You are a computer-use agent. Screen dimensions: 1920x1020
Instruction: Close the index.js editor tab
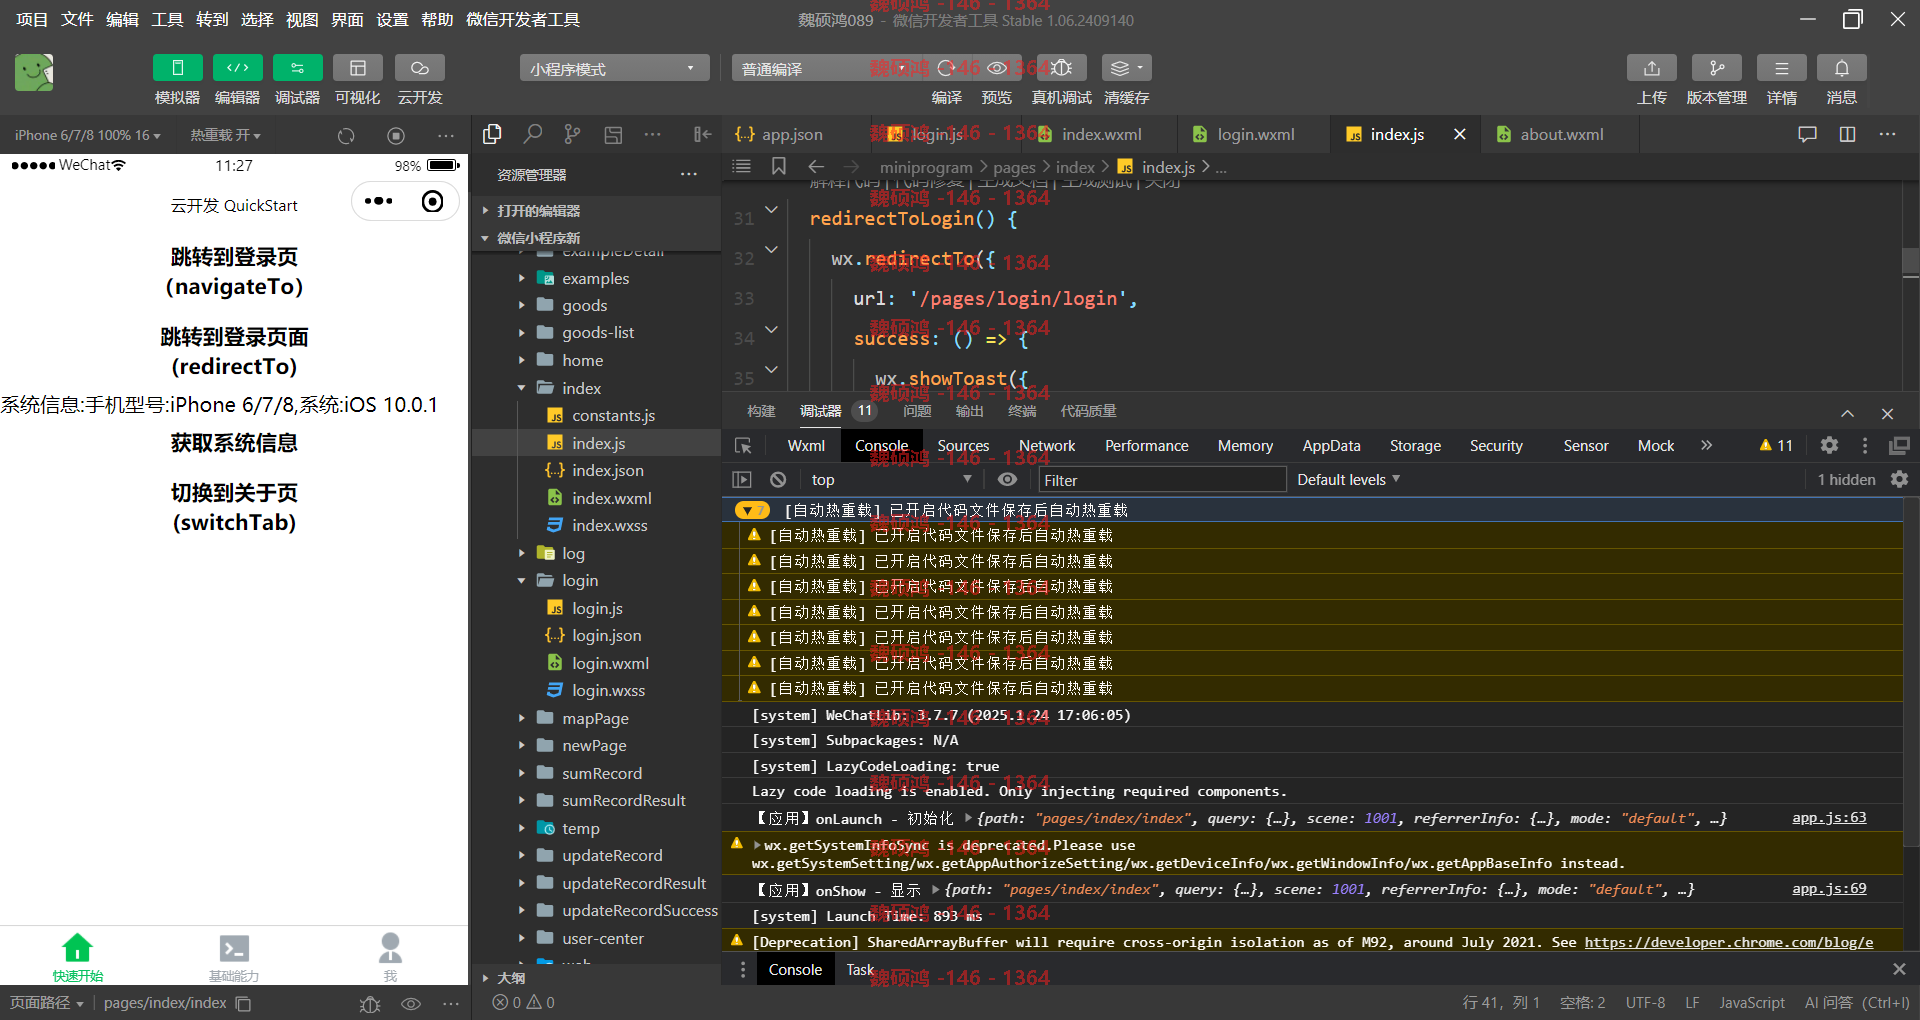1460,134
